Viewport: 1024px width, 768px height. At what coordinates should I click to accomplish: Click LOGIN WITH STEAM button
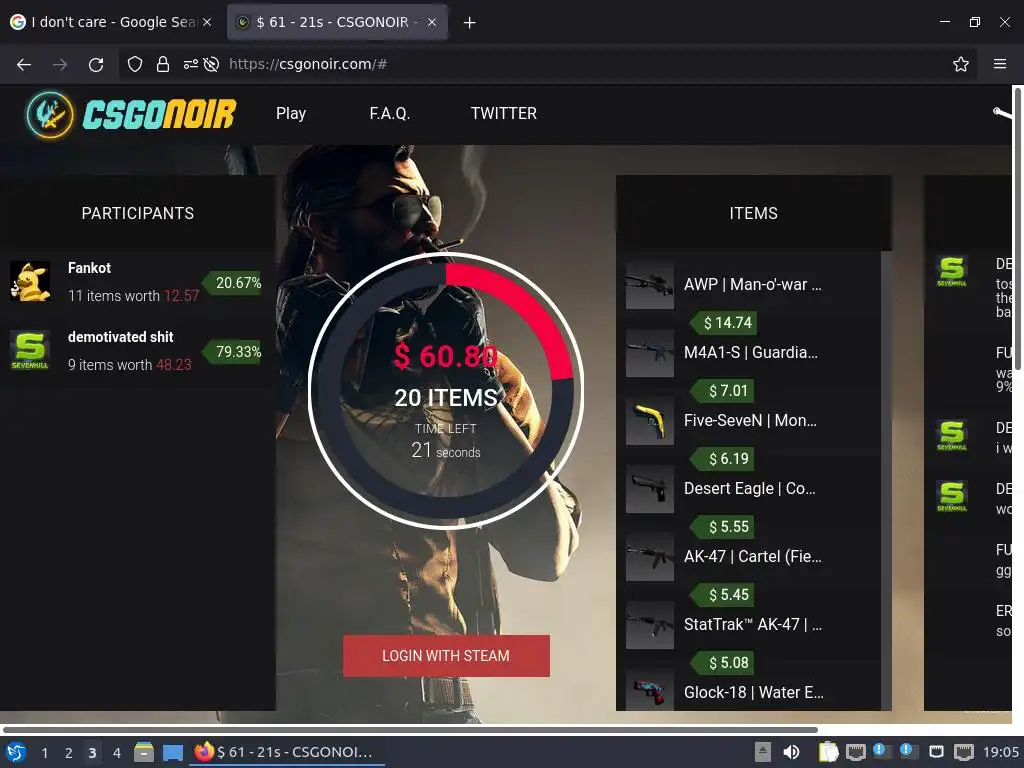tap(446, 656)
